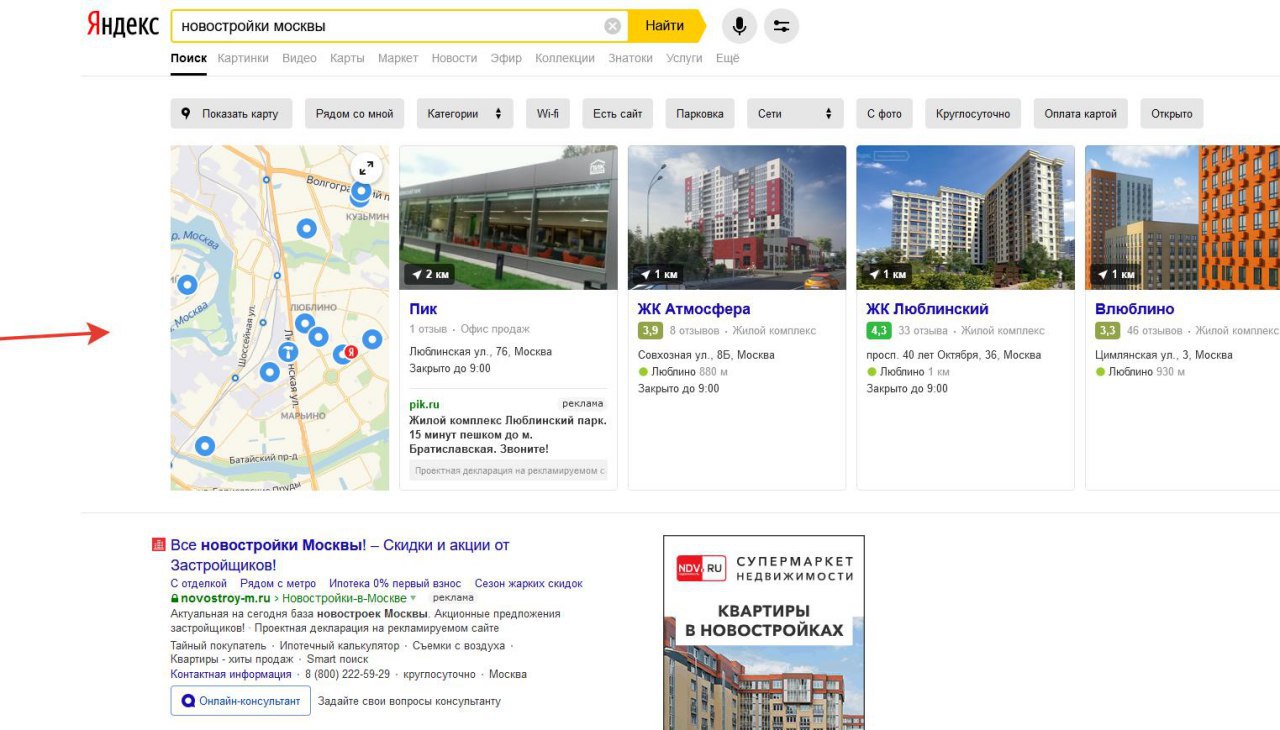The width and height of the screenshot is (1280, 730).
Task: Toggle the Рядом со мной filter
Action: (x=355, y=114)
